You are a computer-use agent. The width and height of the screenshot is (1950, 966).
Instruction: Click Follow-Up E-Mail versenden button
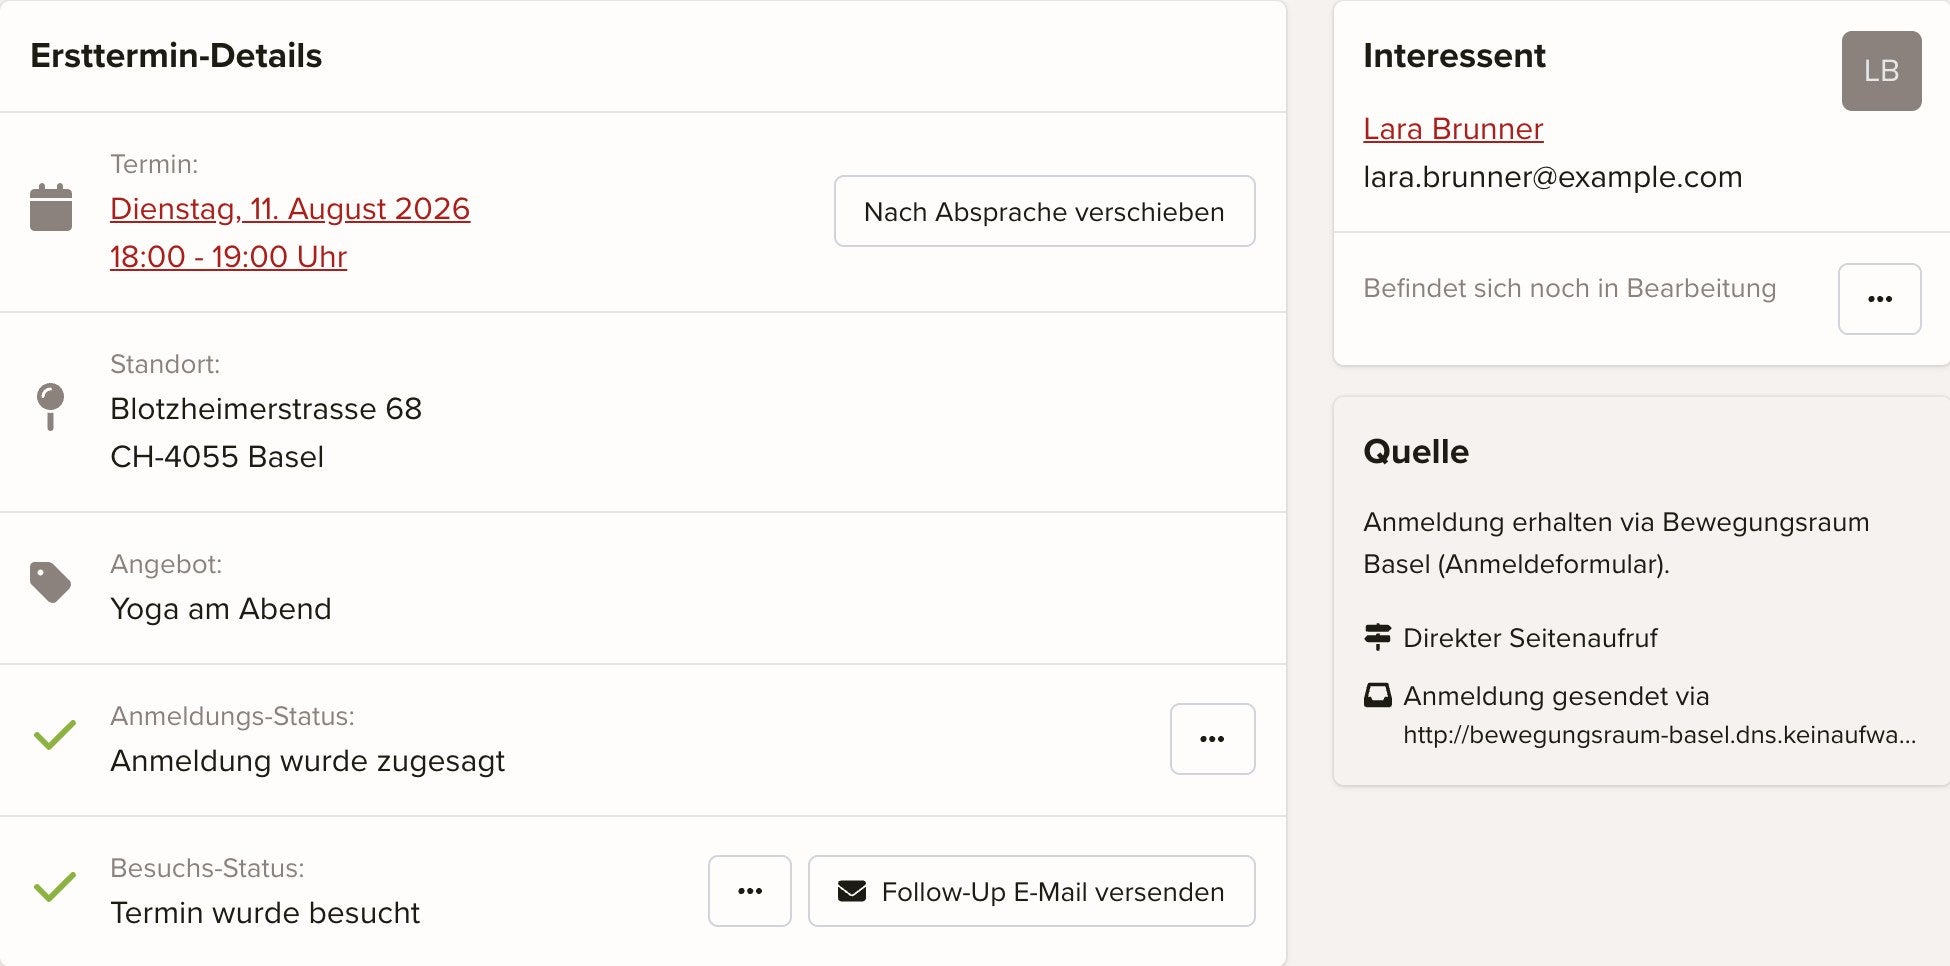coord(1032,891)
